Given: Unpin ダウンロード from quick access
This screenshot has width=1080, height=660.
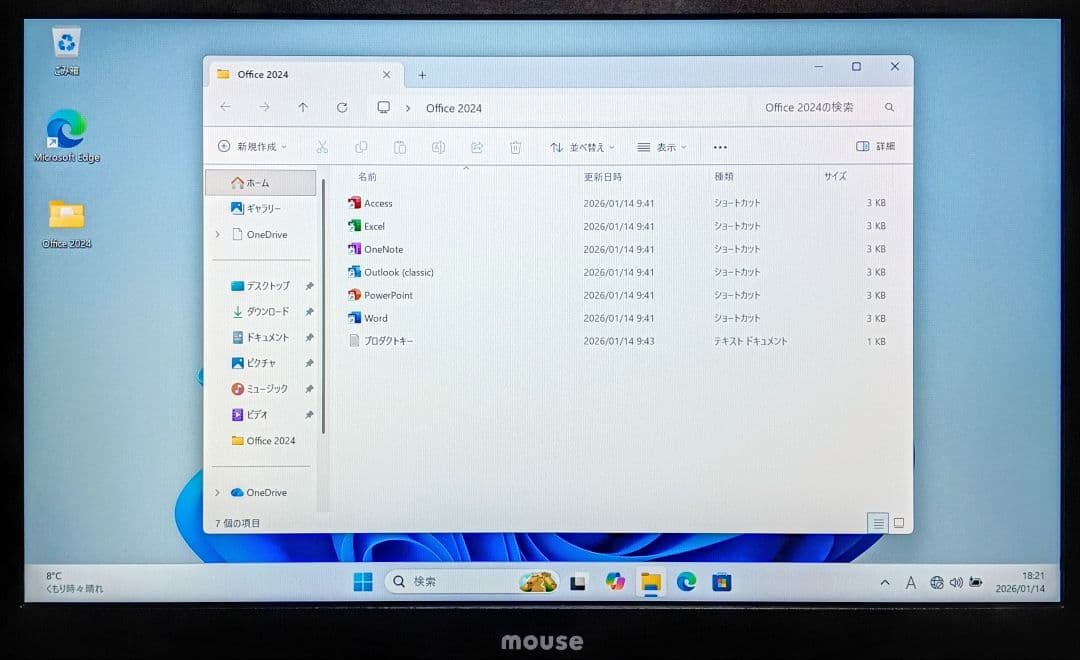Looking at the screenshot, I should pos(309,311).
